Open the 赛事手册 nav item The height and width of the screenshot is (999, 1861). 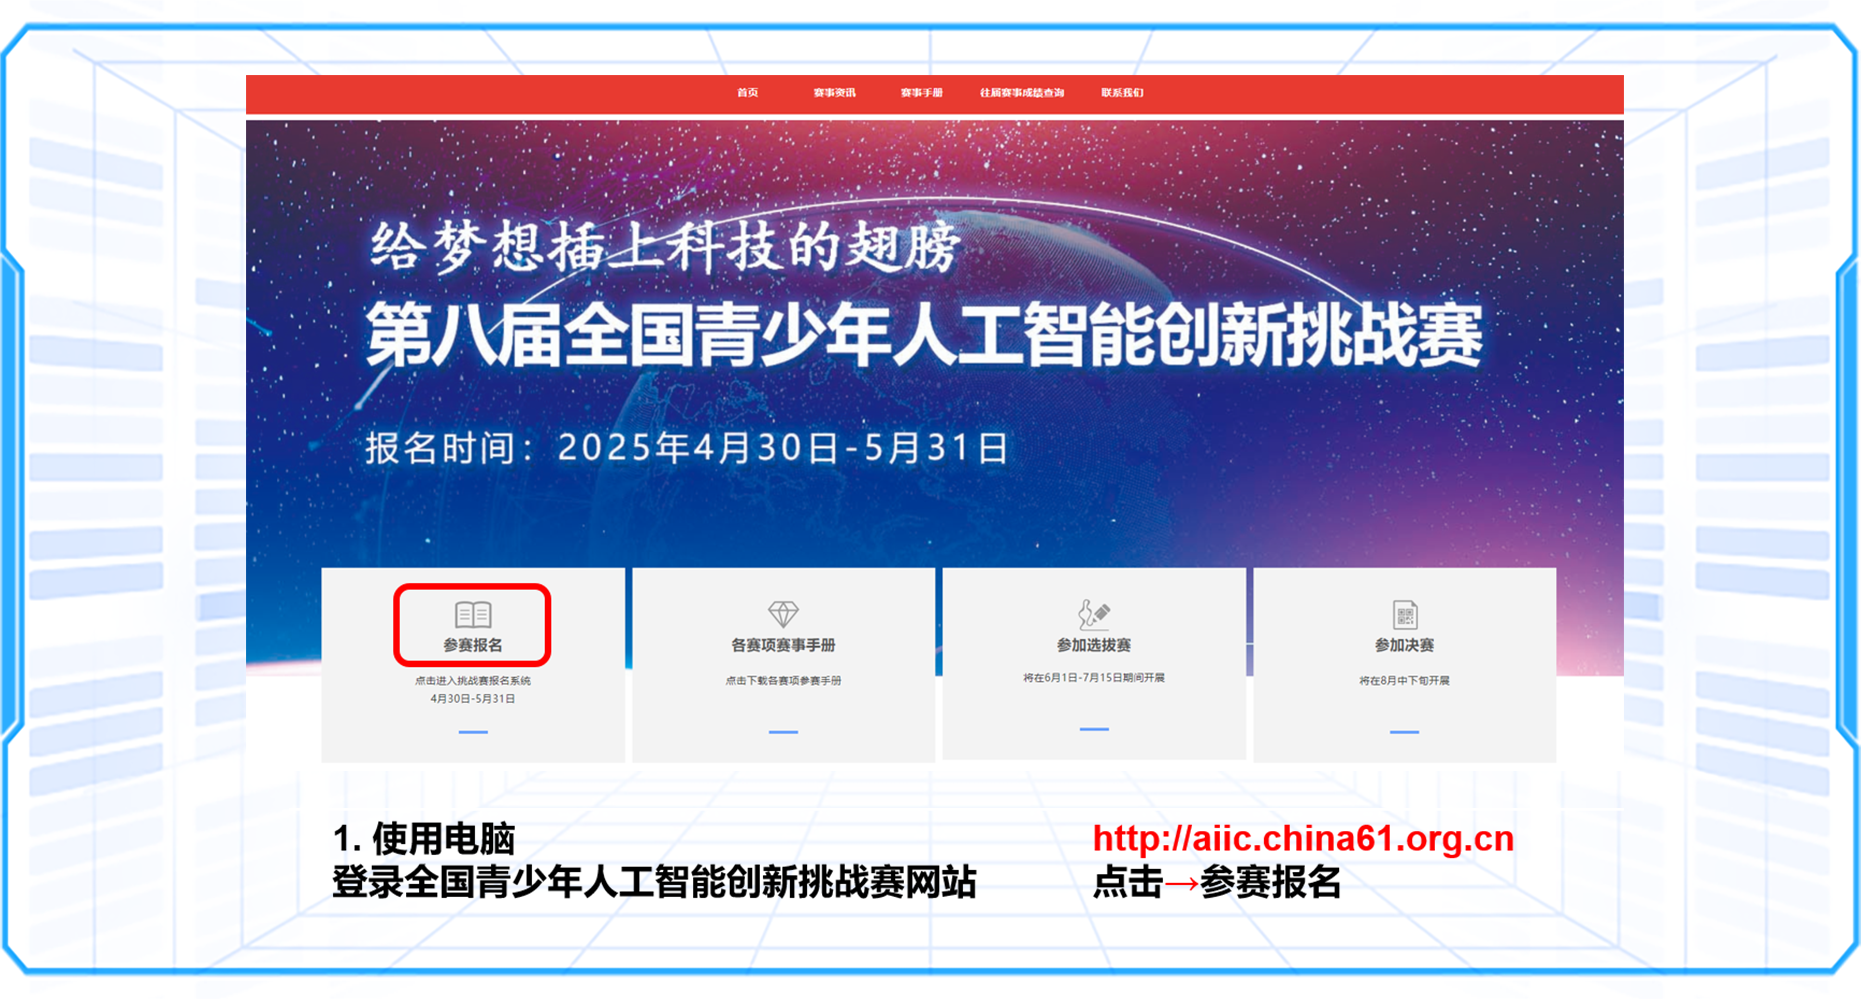921,93
